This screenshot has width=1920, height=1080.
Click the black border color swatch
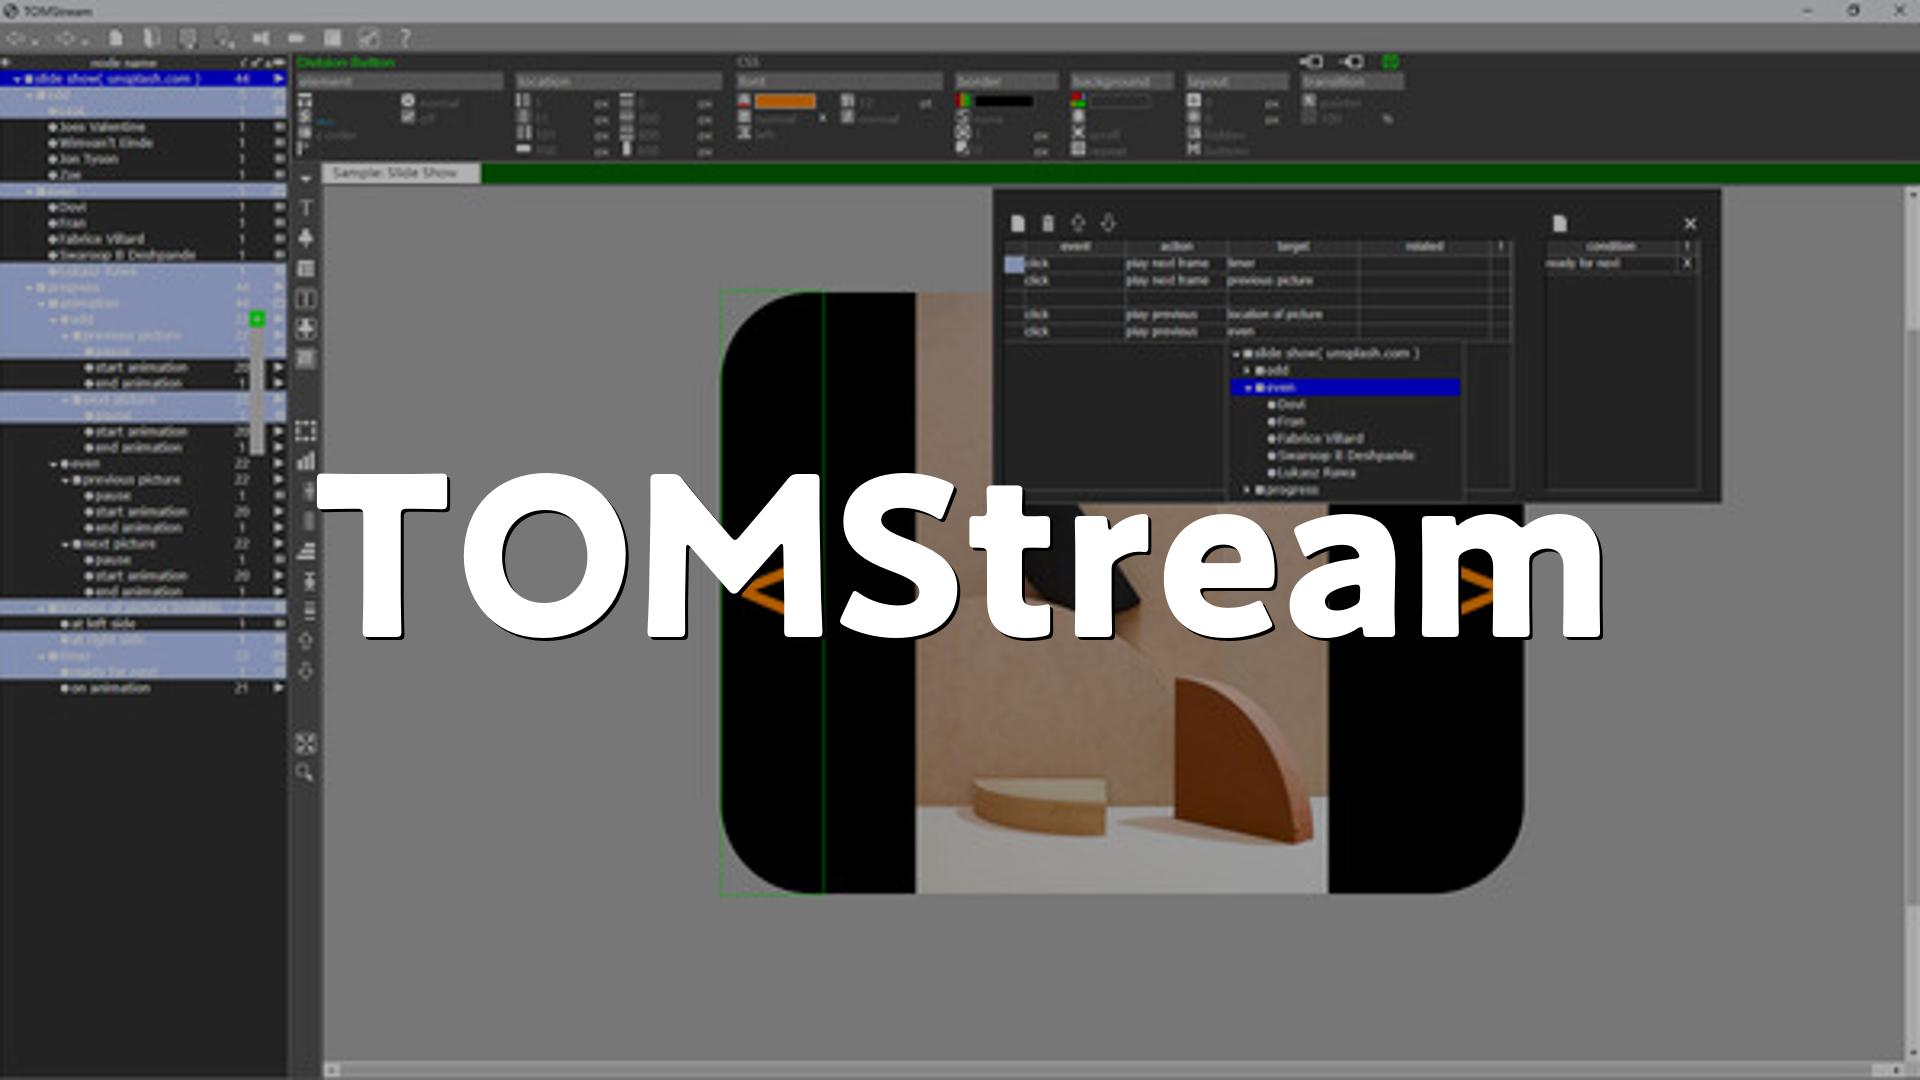(x=1004, y=101)
